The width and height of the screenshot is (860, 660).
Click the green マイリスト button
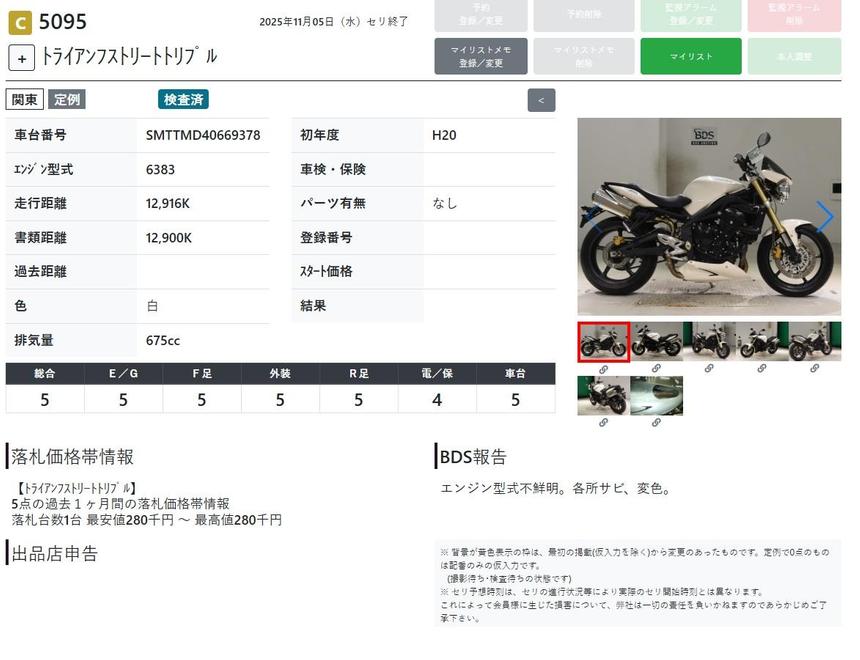point(690,56)
